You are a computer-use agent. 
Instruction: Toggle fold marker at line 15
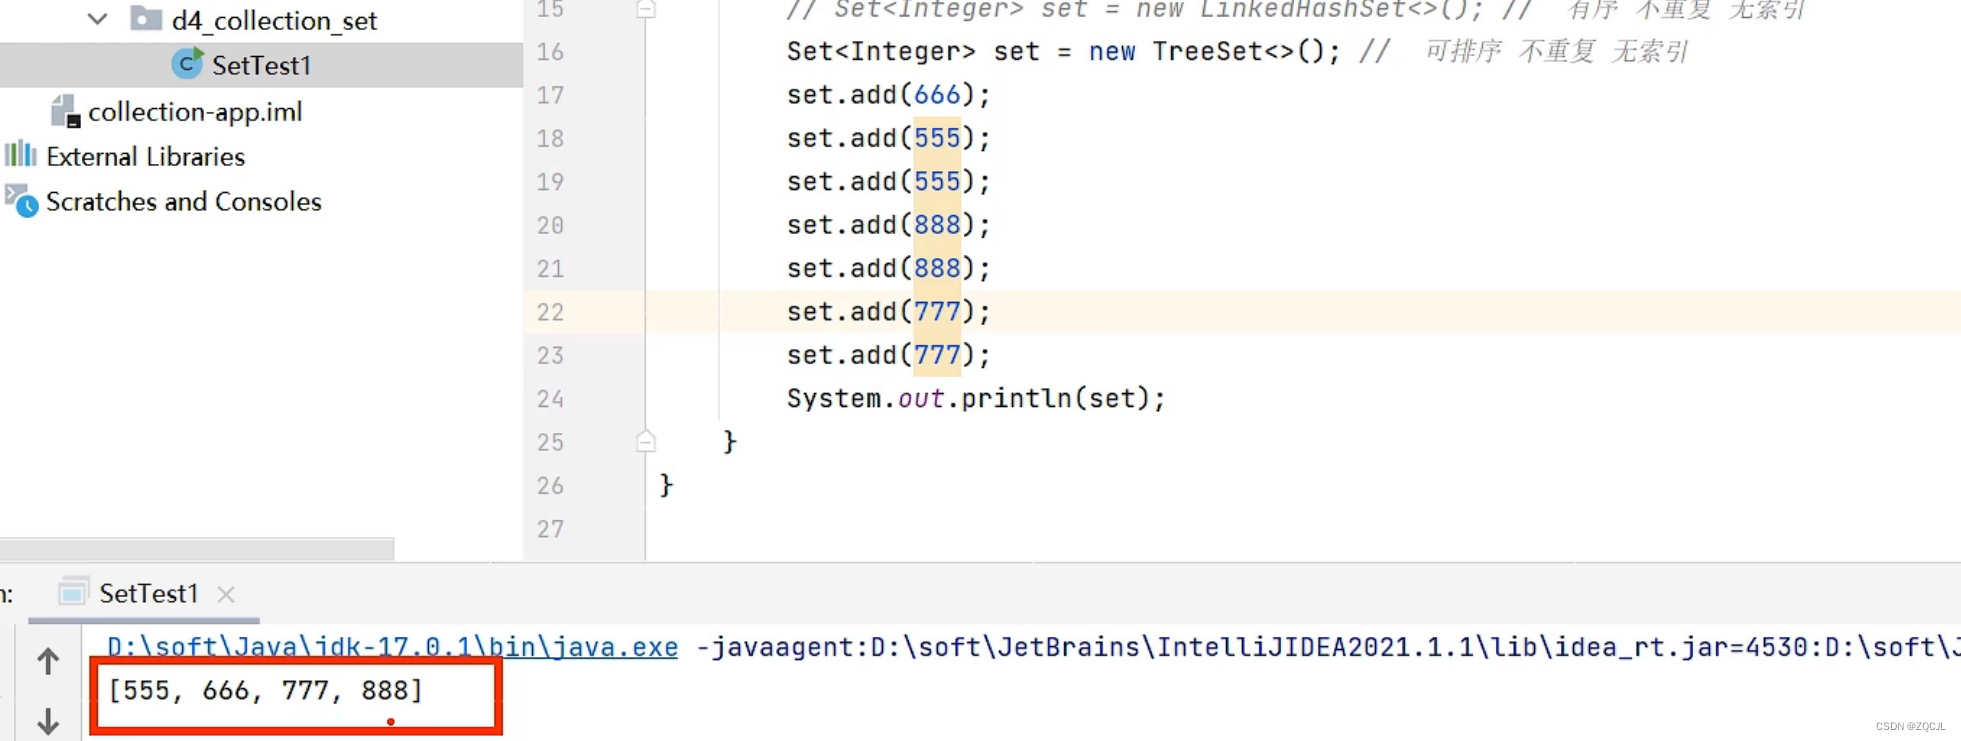(x=646, y=9)
